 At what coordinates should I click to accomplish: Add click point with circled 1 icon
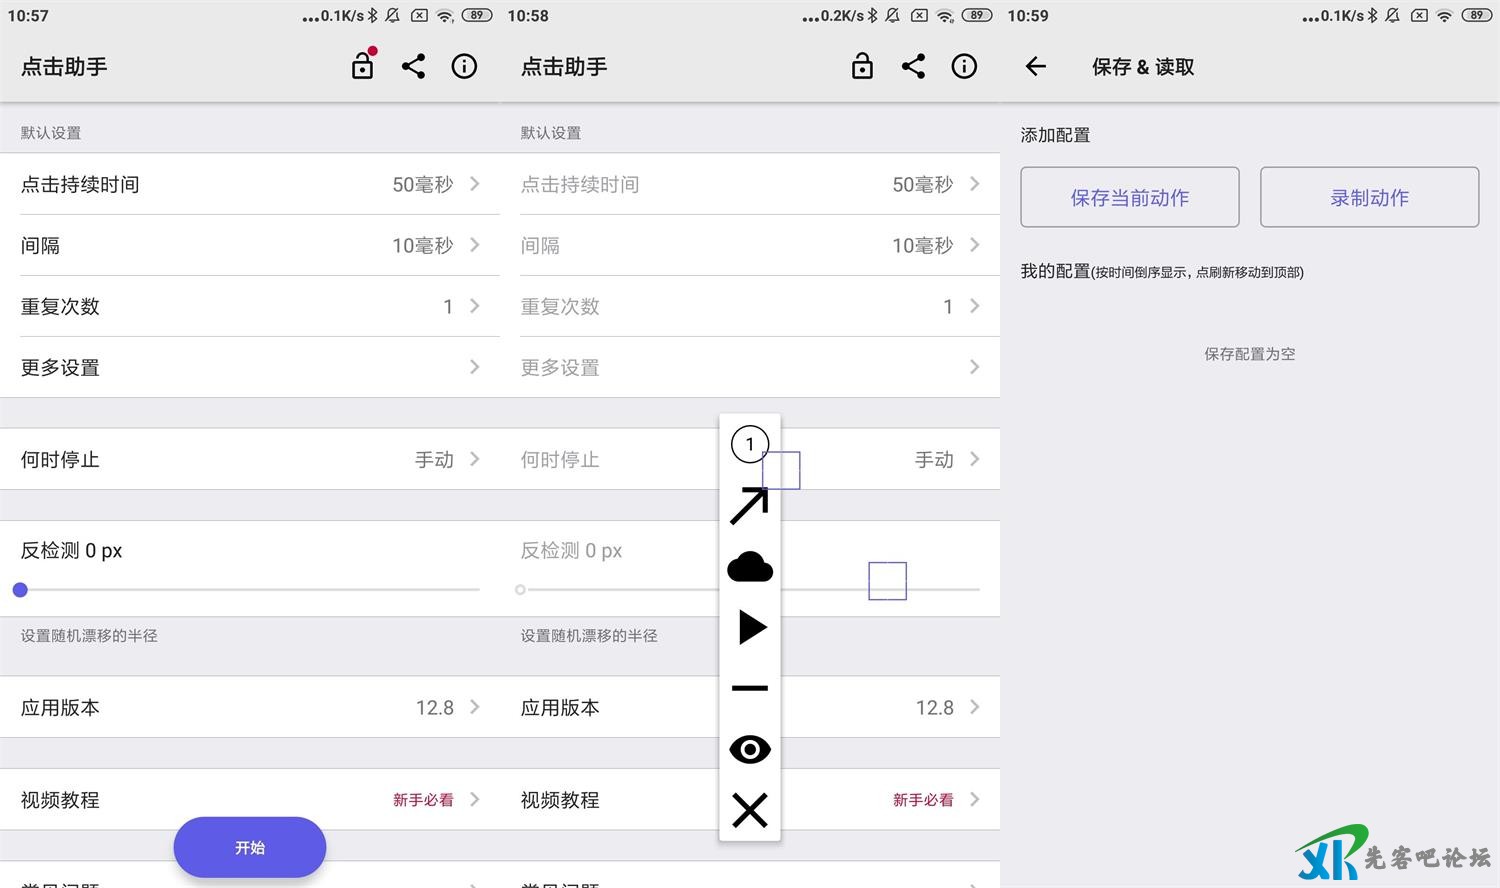point(749,444)
